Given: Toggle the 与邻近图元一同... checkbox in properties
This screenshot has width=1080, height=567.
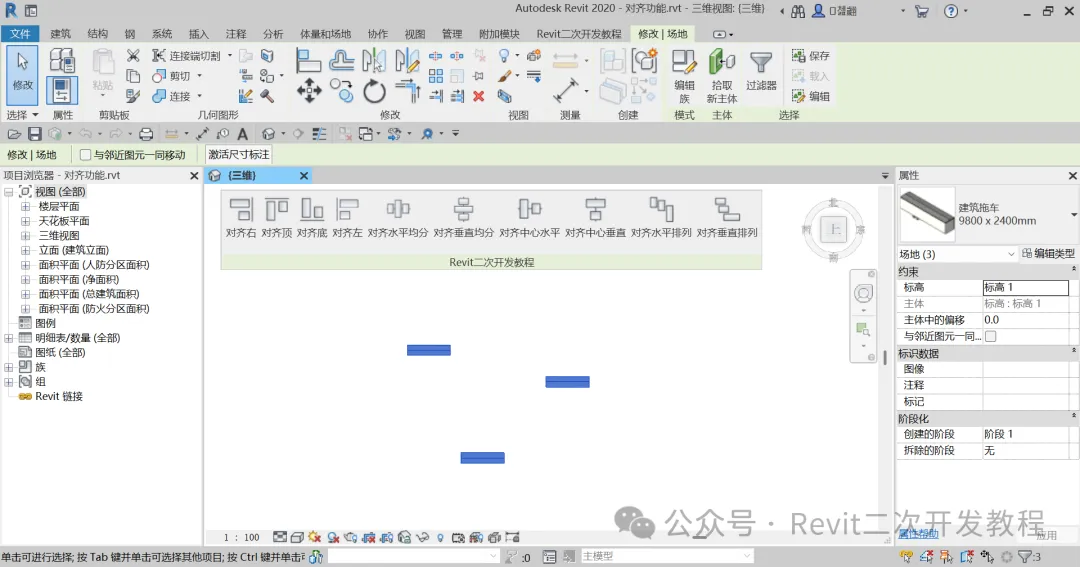Looking at the screenshot, I should [990, 336].
